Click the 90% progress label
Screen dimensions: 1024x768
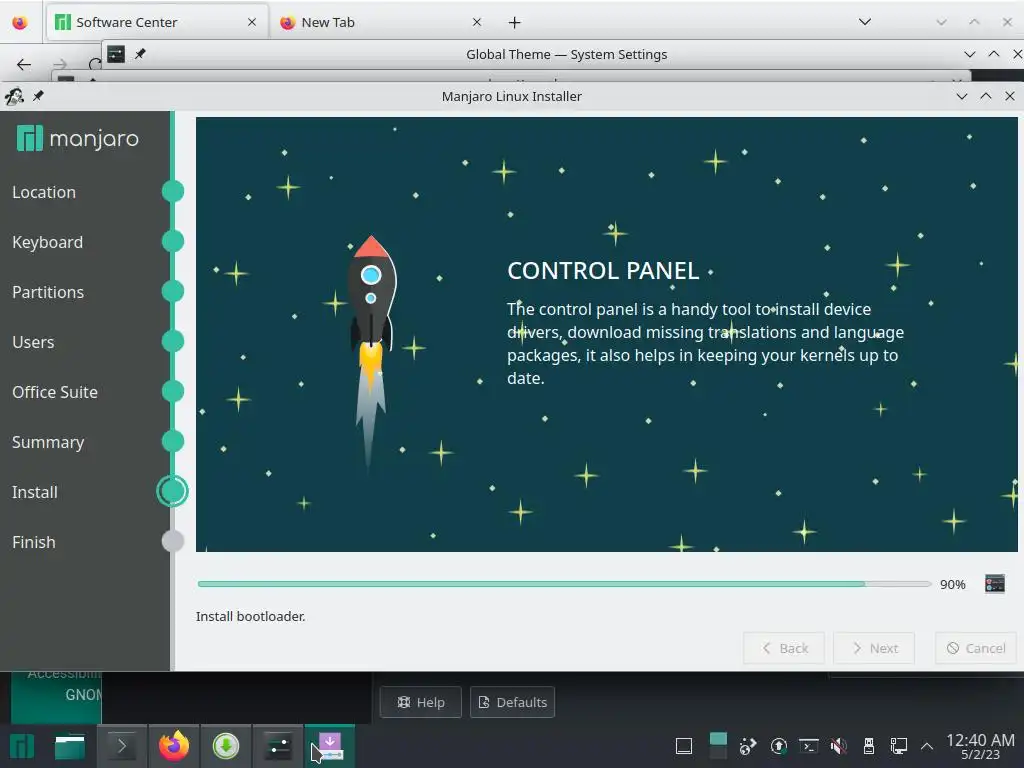pos(952,584)
